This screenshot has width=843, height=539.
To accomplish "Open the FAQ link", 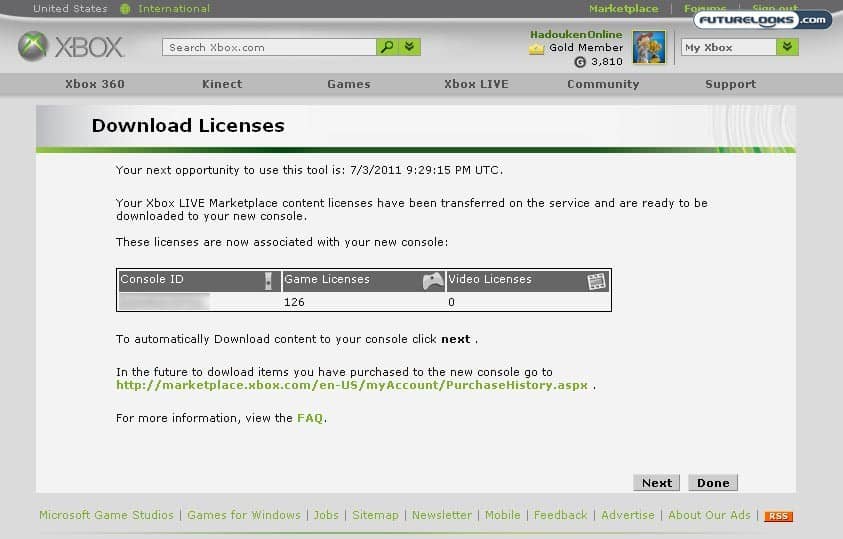I will [310, 418].
